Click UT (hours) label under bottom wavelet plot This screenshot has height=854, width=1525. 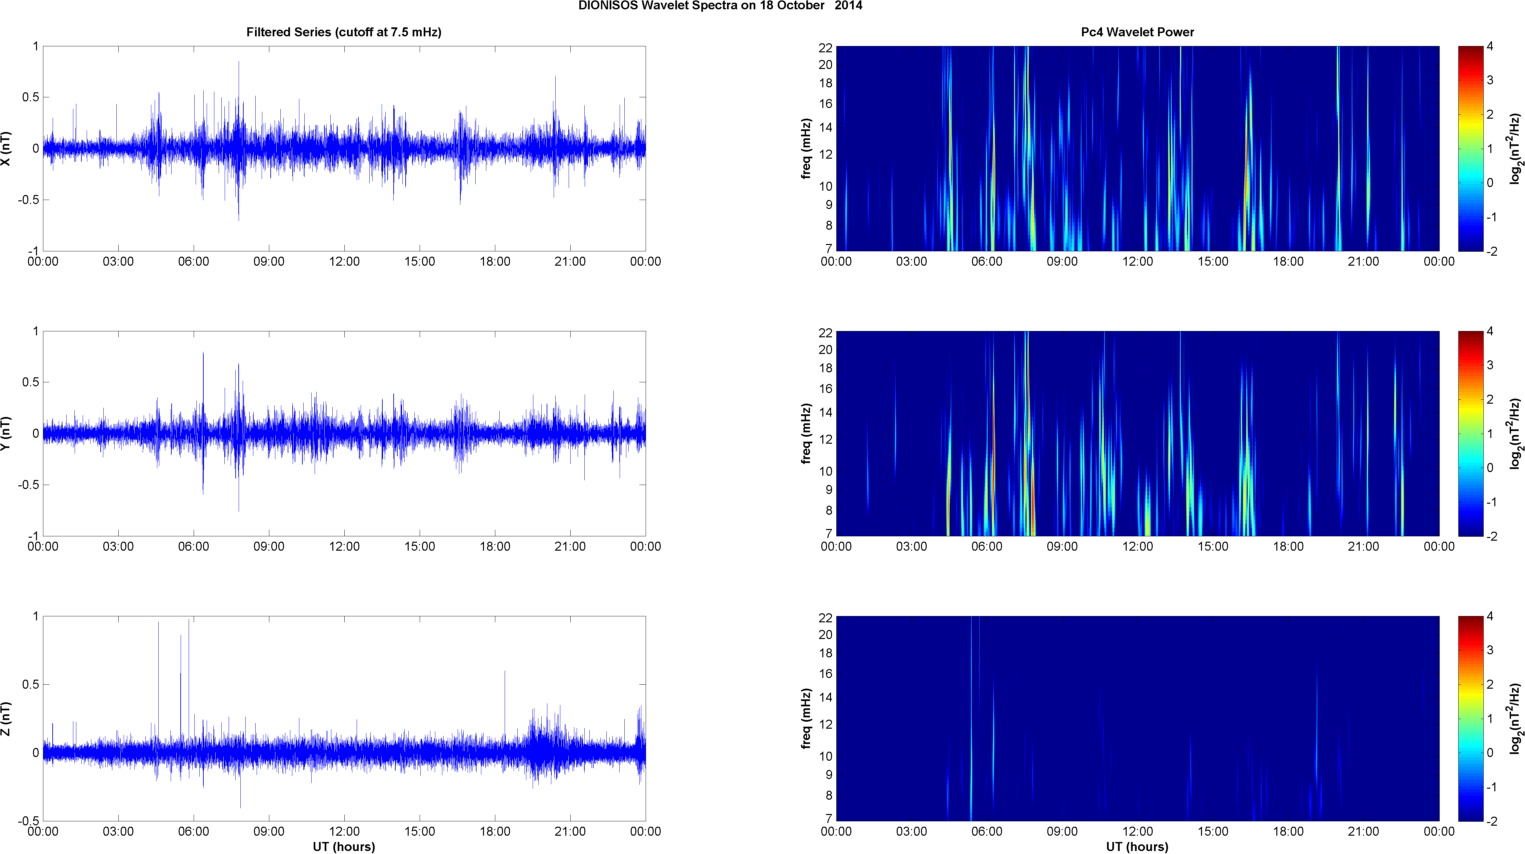(x=1137, y=847)
